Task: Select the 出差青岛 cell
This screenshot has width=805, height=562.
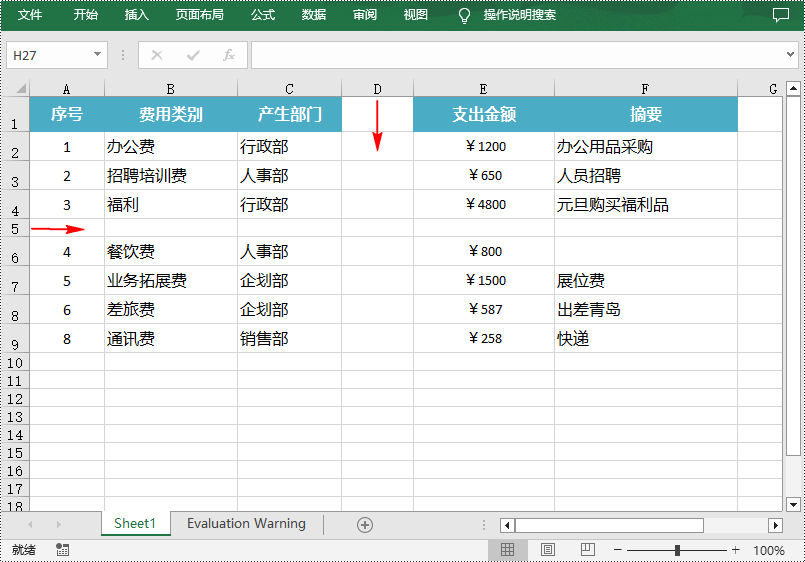Action: pos(646,309)
